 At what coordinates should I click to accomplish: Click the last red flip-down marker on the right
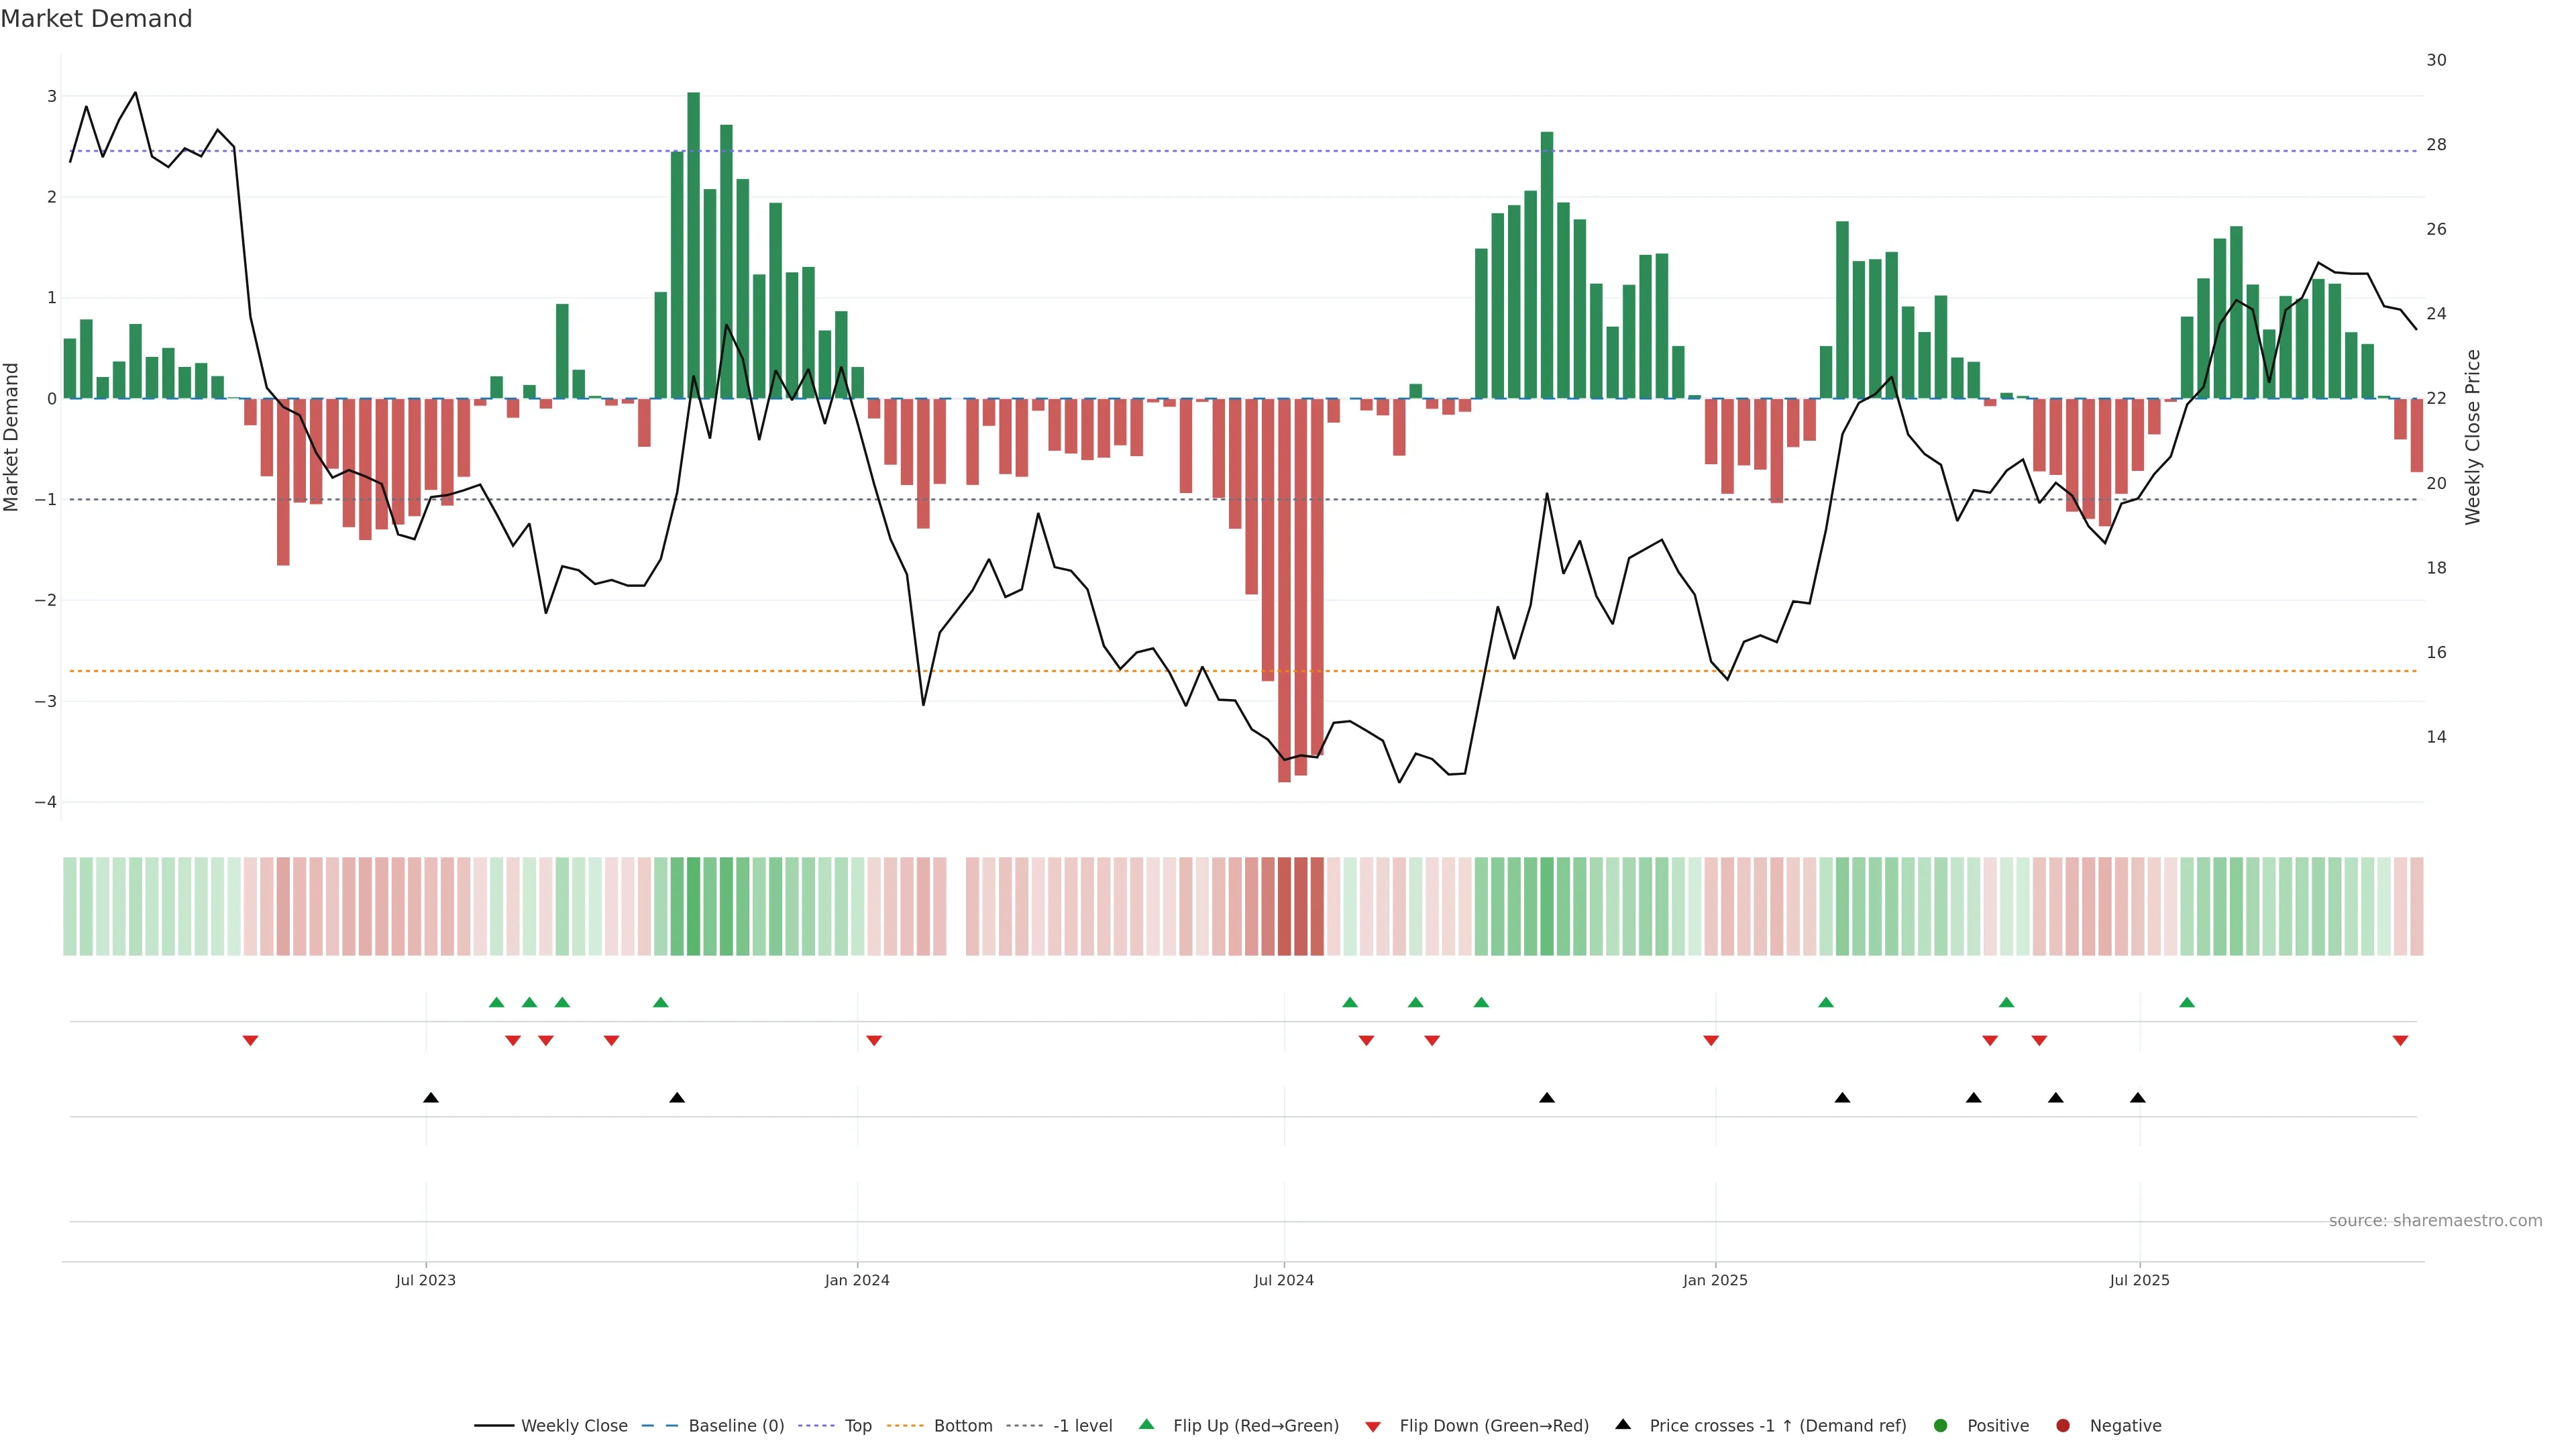(x=2400, y=1041)
